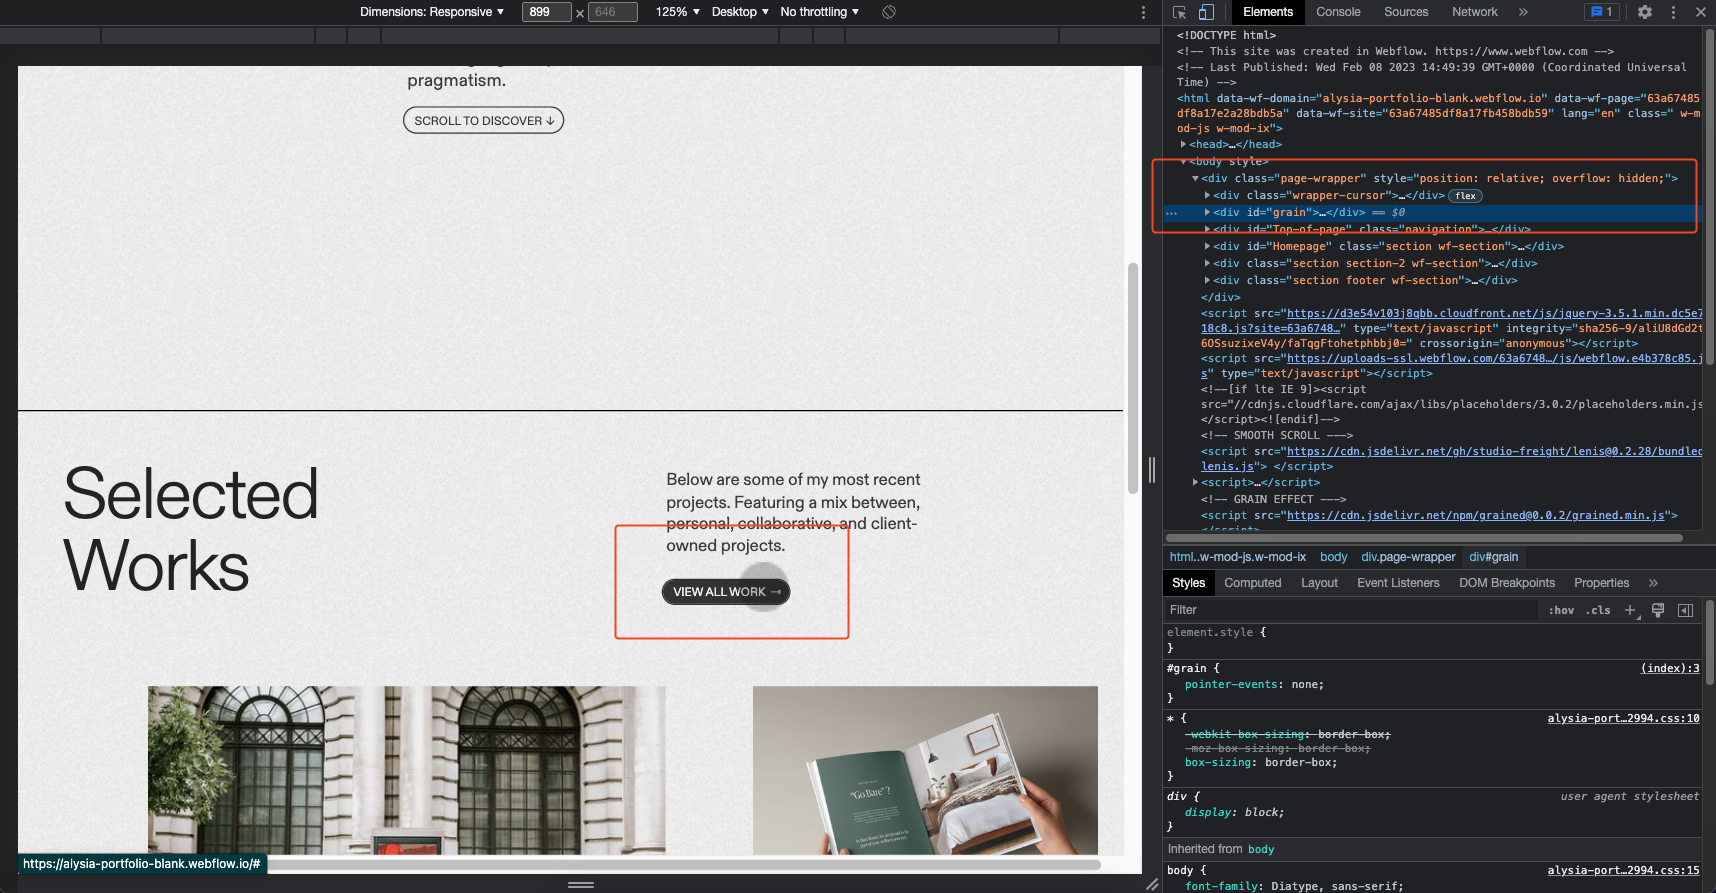Show more Styles pane tabs
Image resolution: width=1716 pixels, height=893 pixels.
[x=1653, y=583]
